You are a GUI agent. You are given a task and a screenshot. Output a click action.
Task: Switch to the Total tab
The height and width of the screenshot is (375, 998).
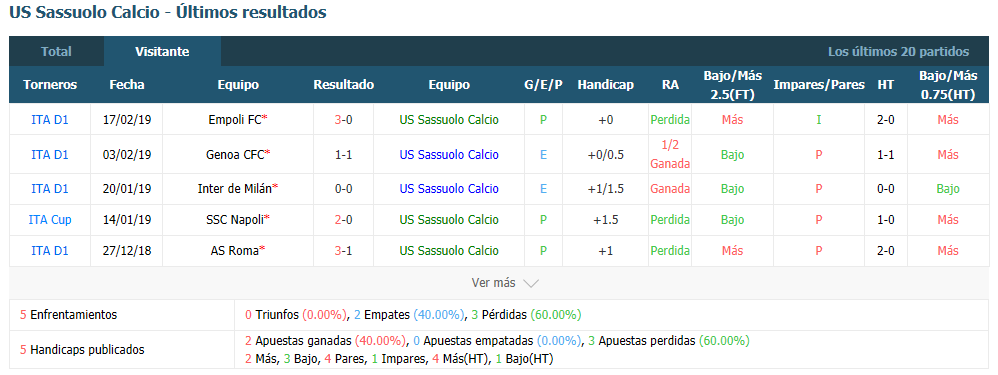56,52
